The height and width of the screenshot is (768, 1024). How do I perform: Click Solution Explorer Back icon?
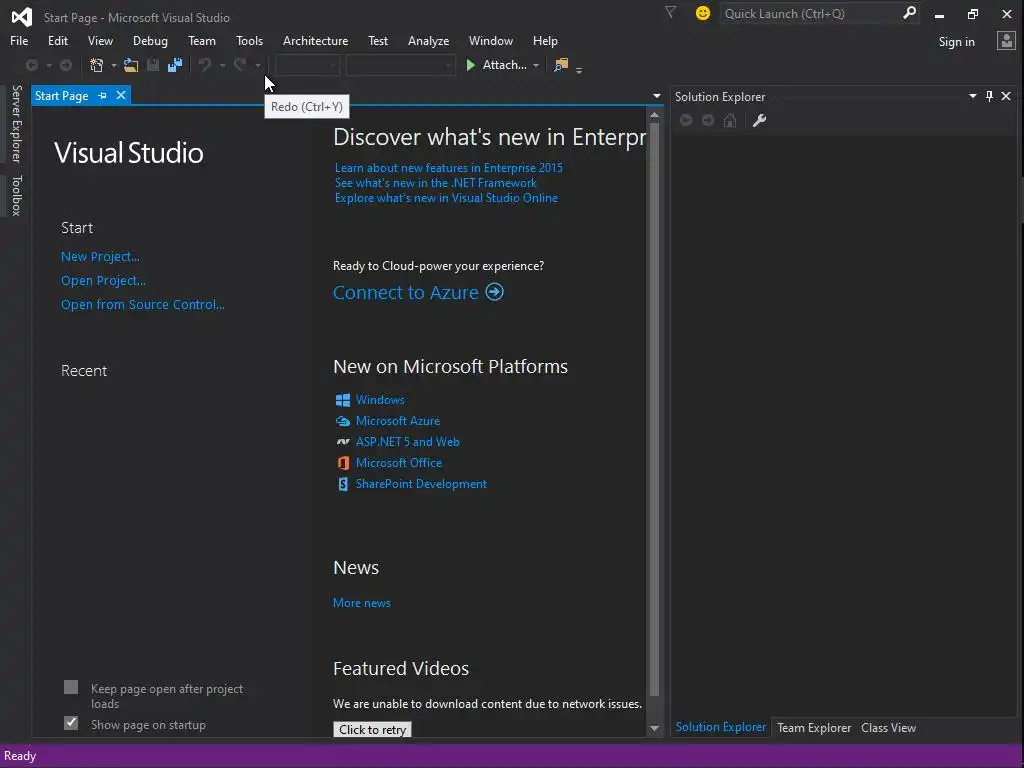[686, 120]
